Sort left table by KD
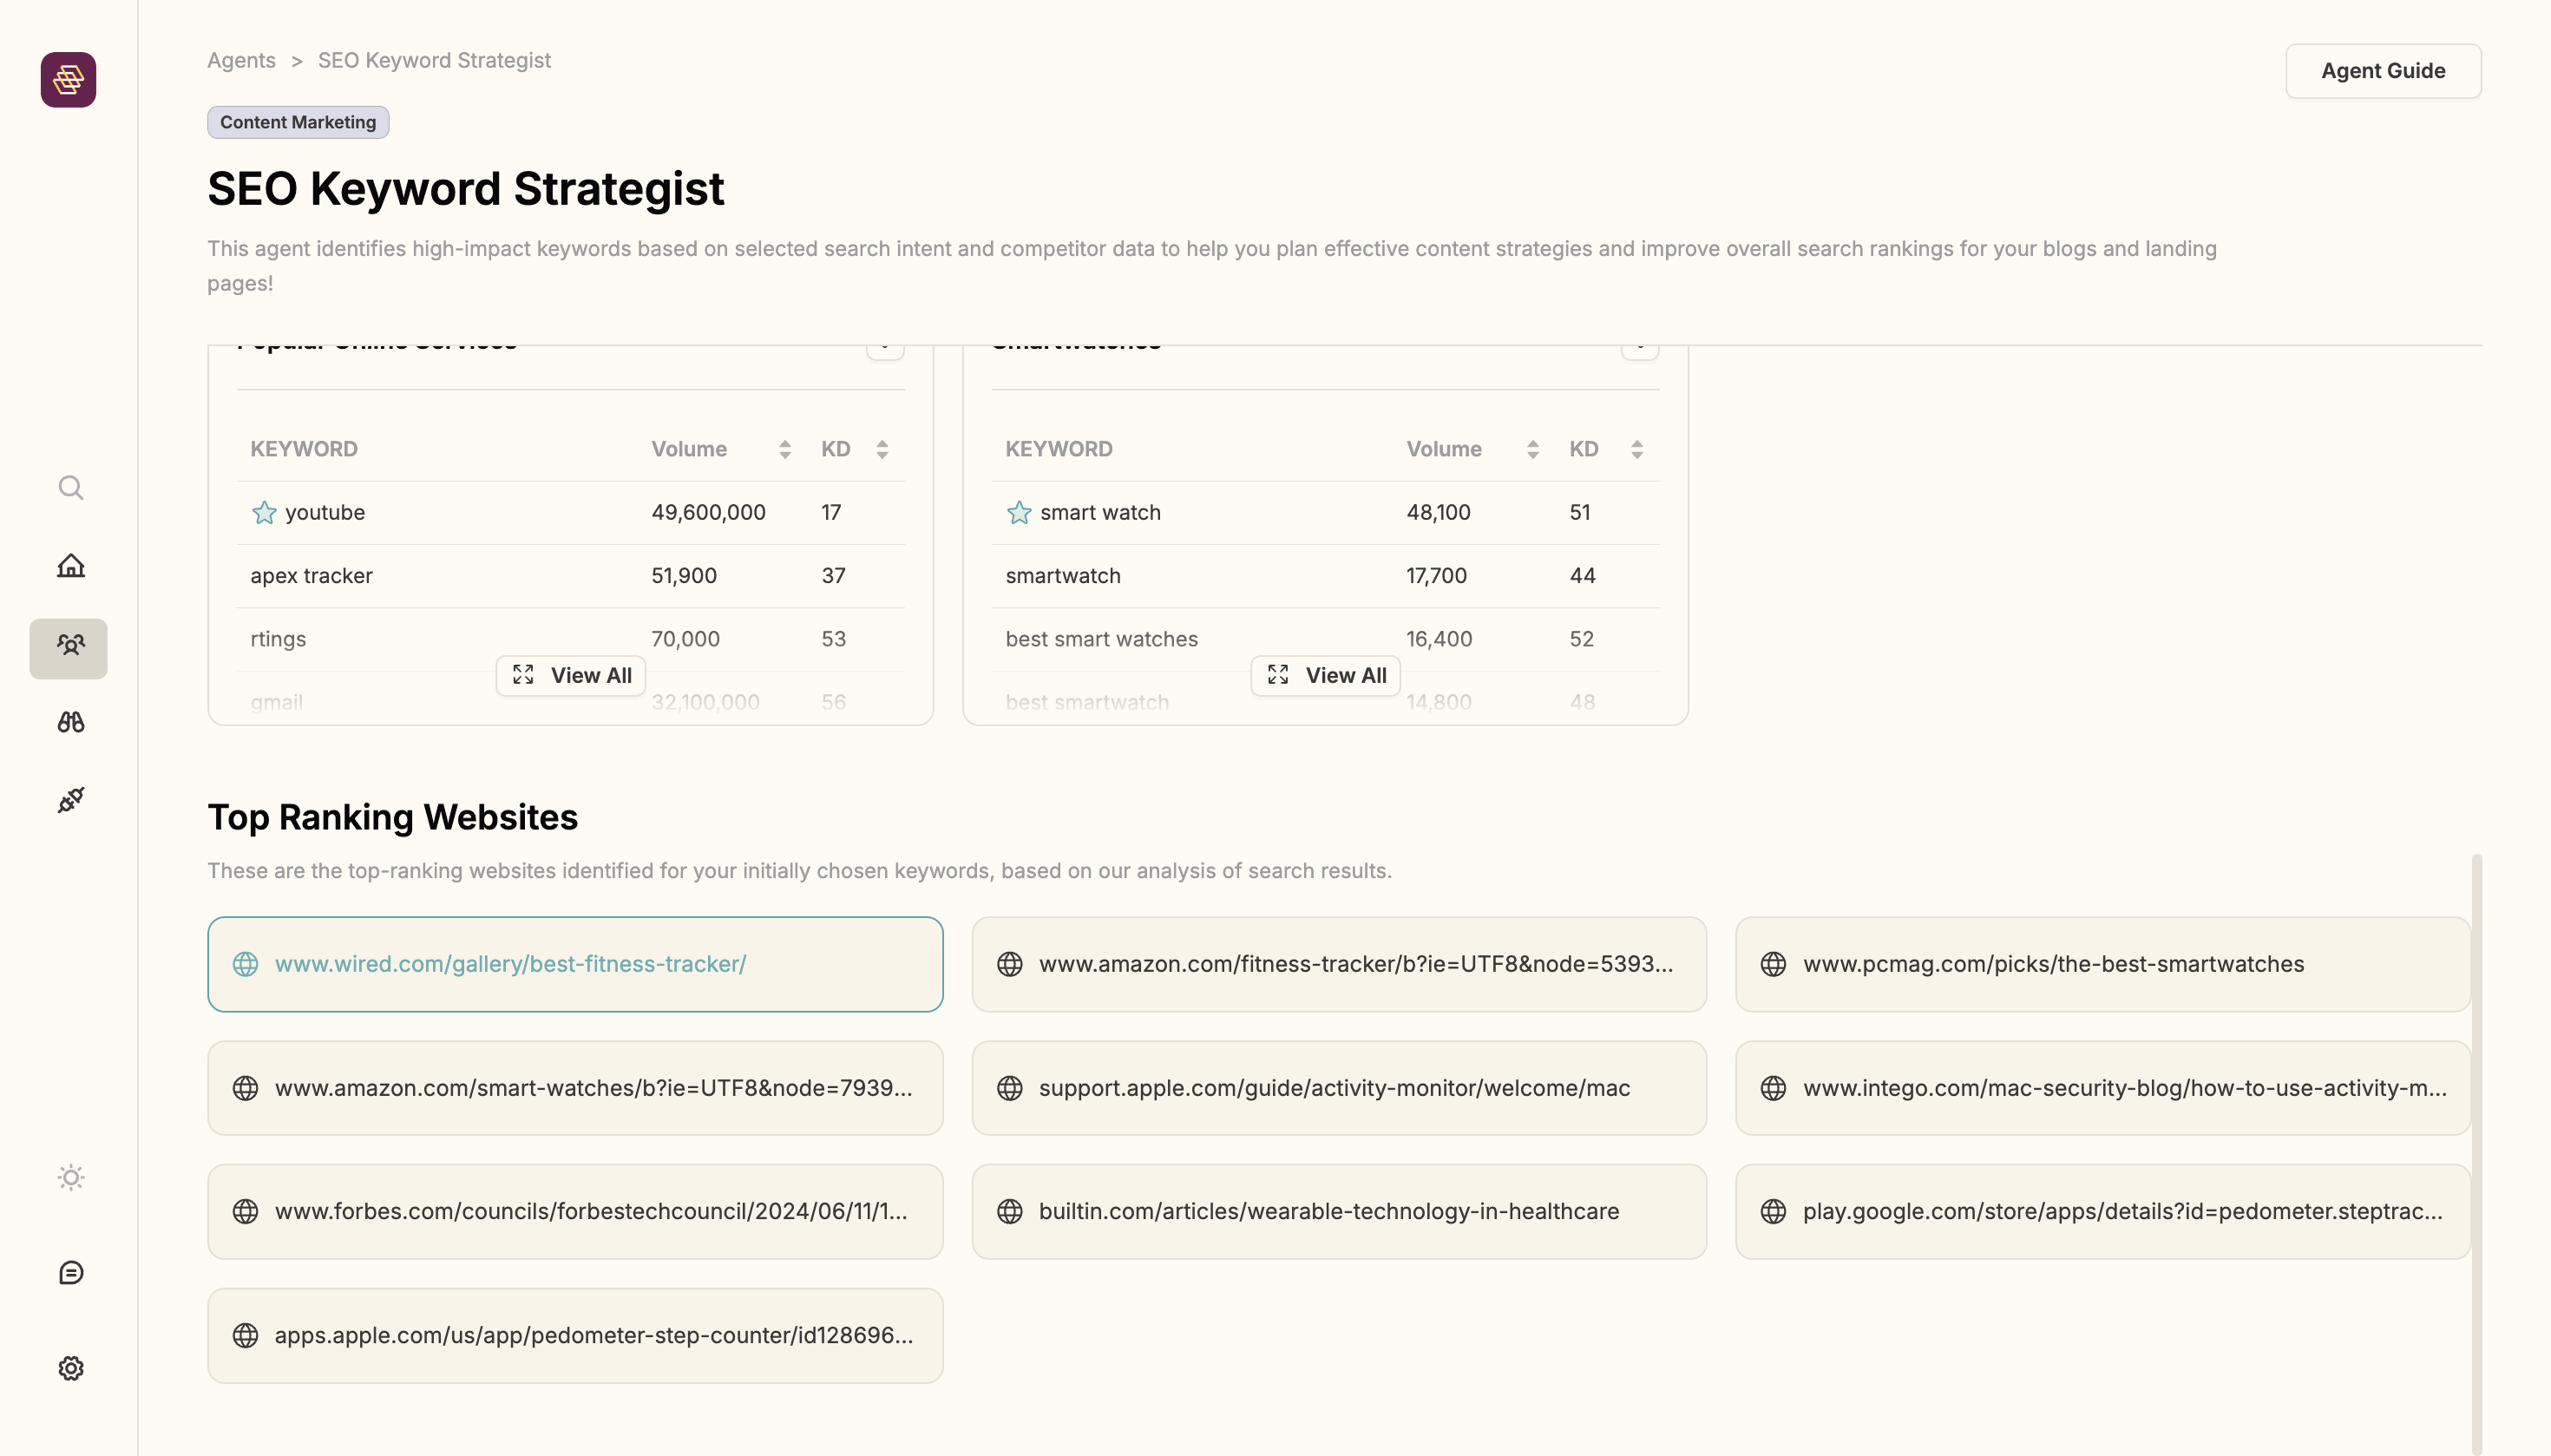Screen dimensions: 2551x1456 tap(881, 449)
